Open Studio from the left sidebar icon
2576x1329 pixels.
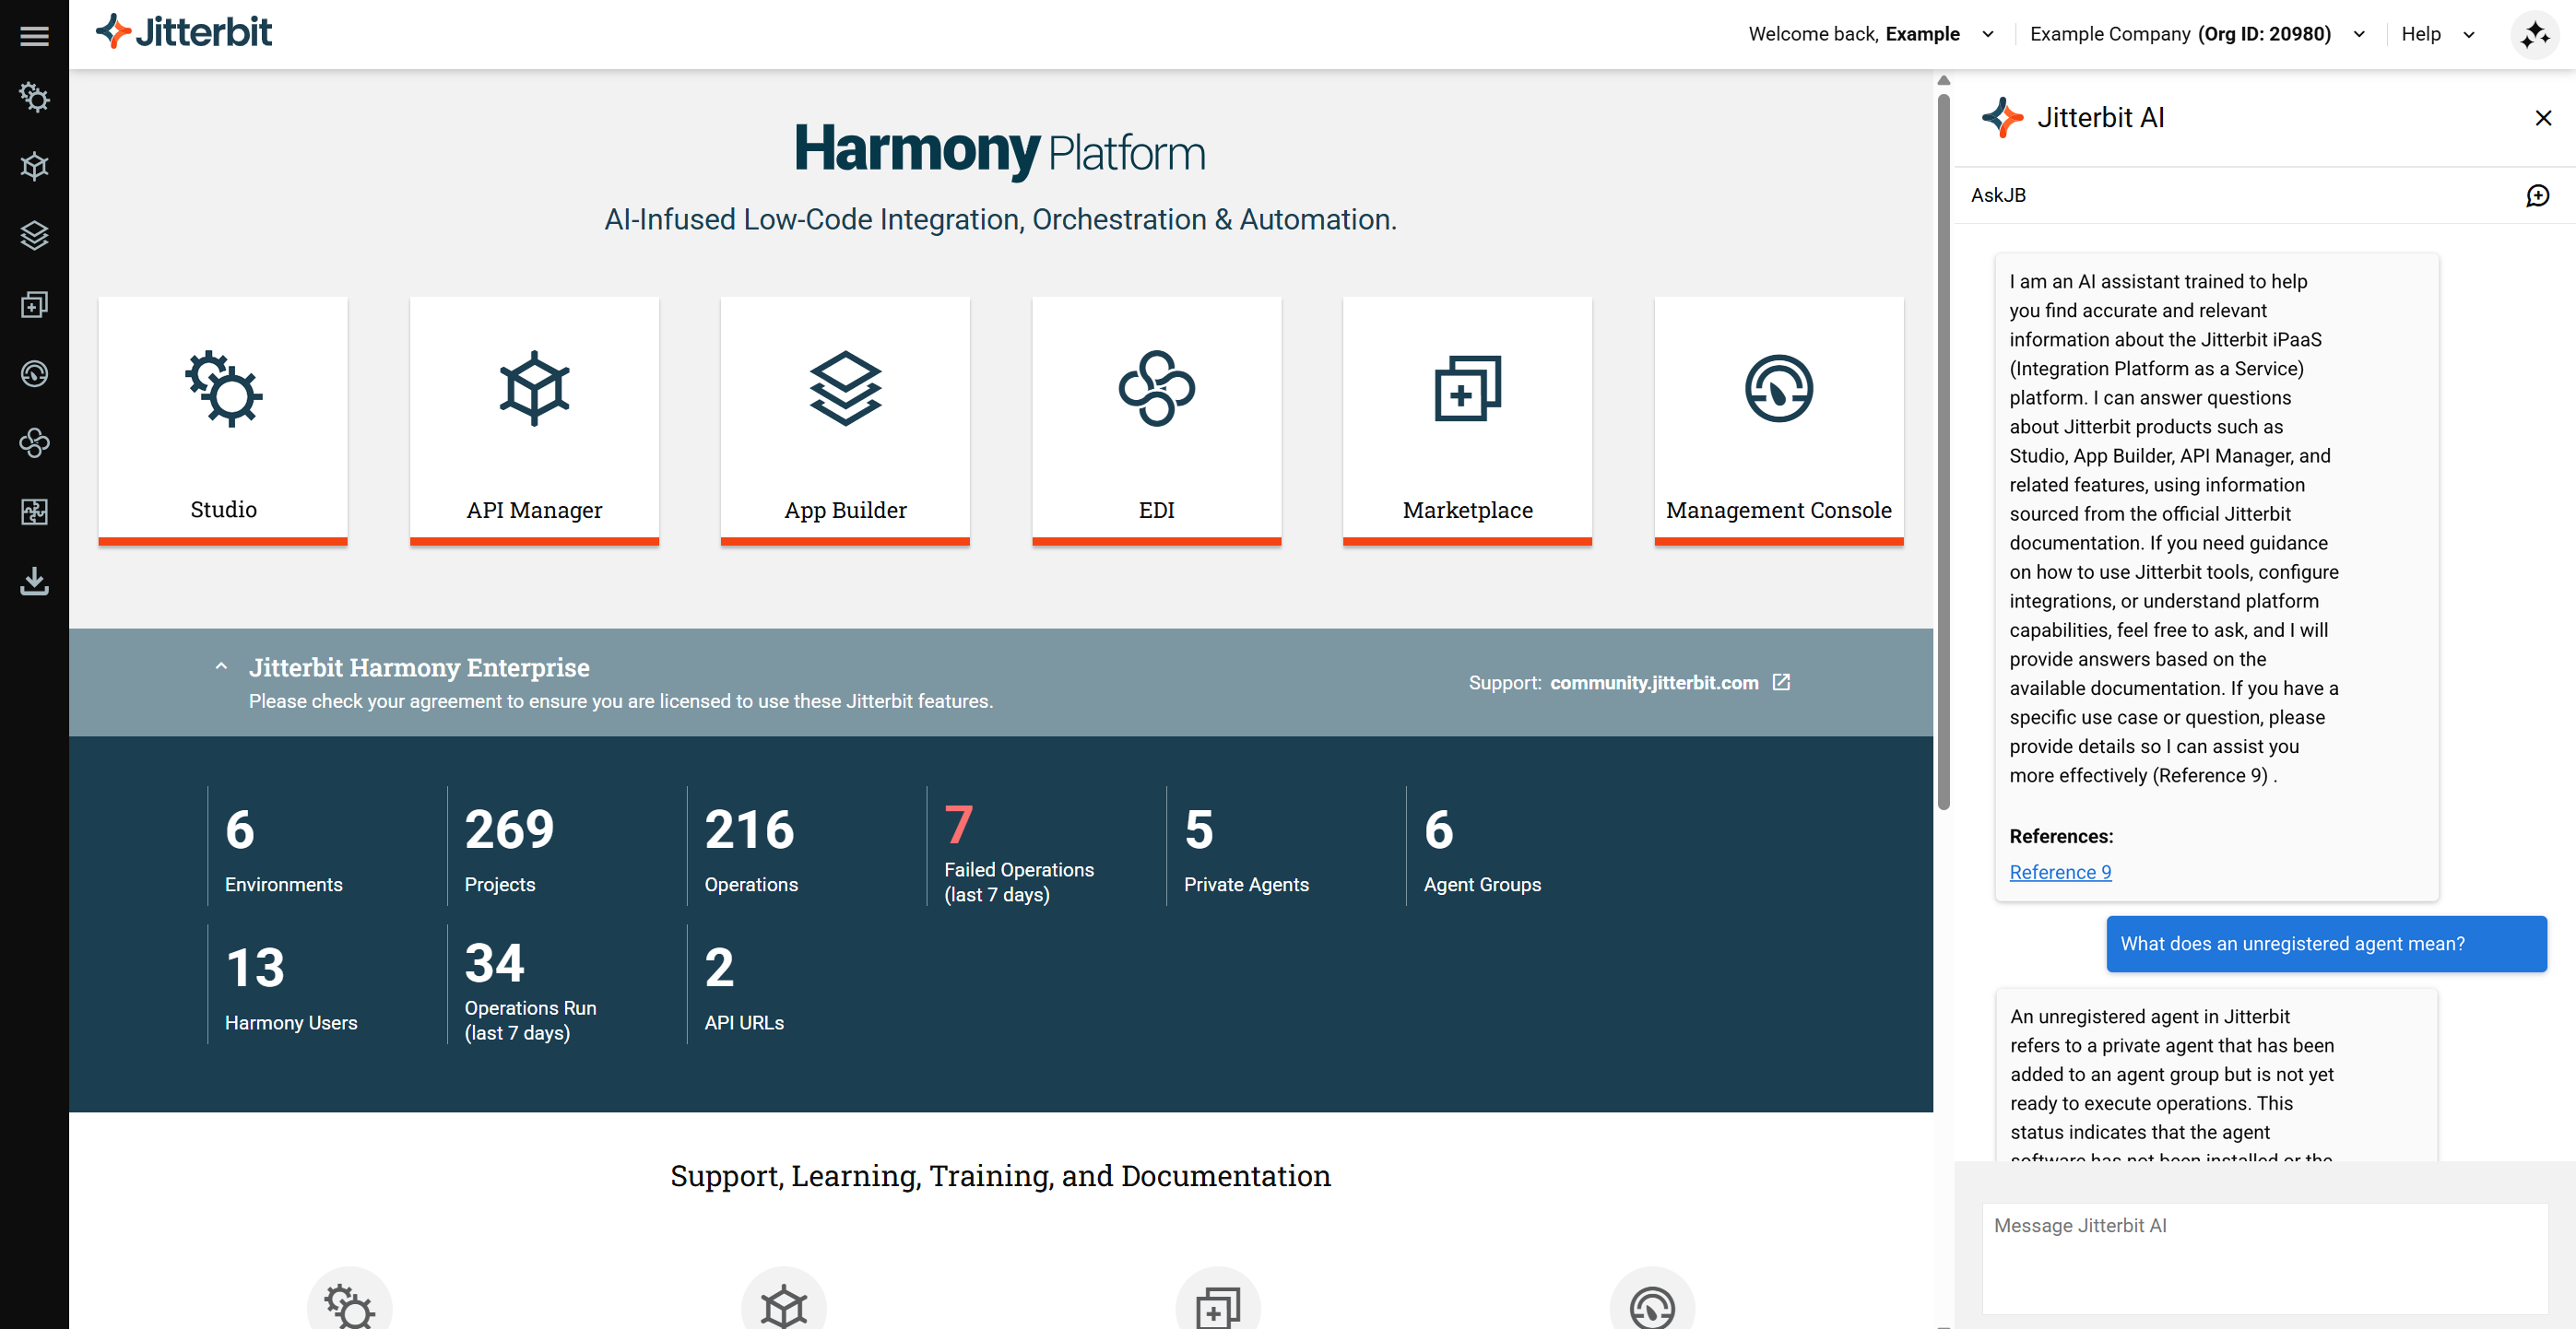[x=34, y=97]
